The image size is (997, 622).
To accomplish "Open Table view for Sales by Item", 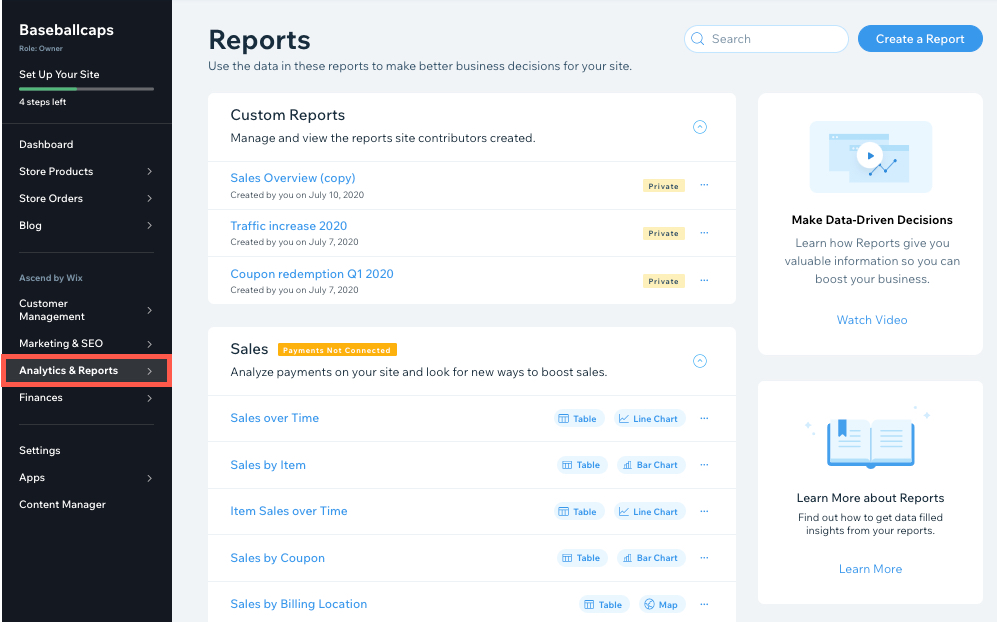I will tap(581, 464).
